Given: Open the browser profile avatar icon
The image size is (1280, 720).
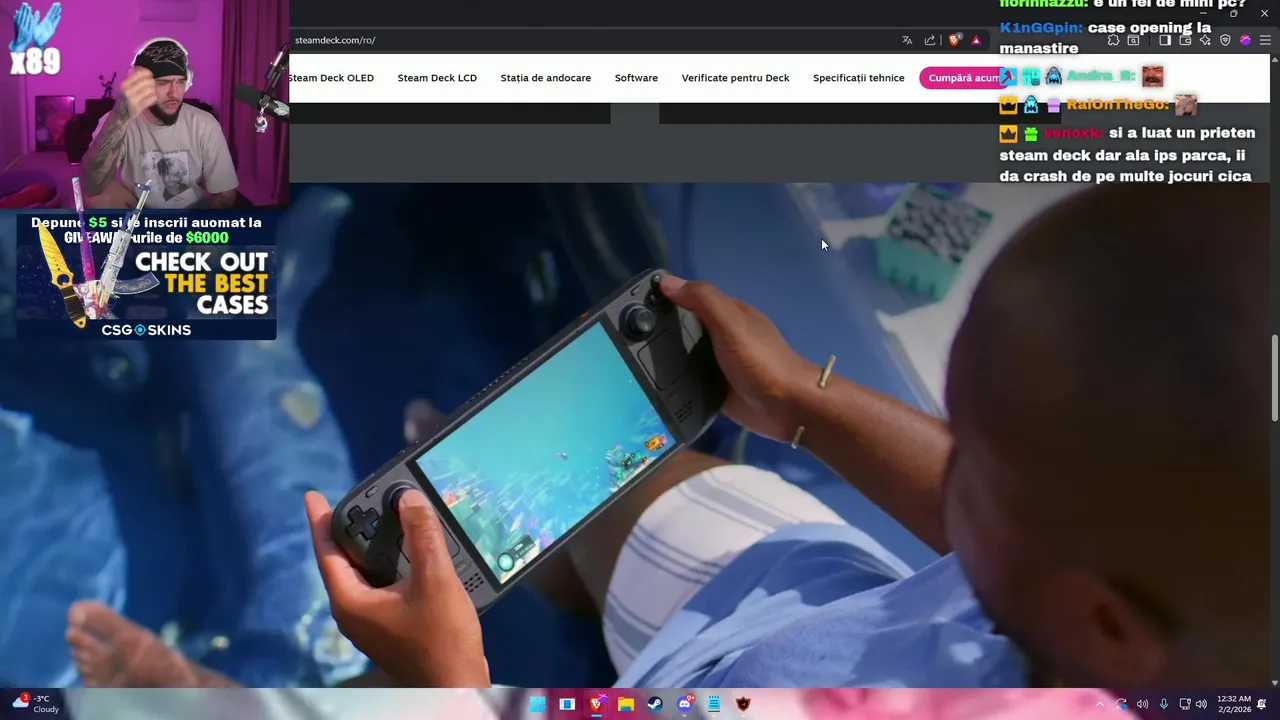Looking at the screenshot, I should tap(1245, 40).
